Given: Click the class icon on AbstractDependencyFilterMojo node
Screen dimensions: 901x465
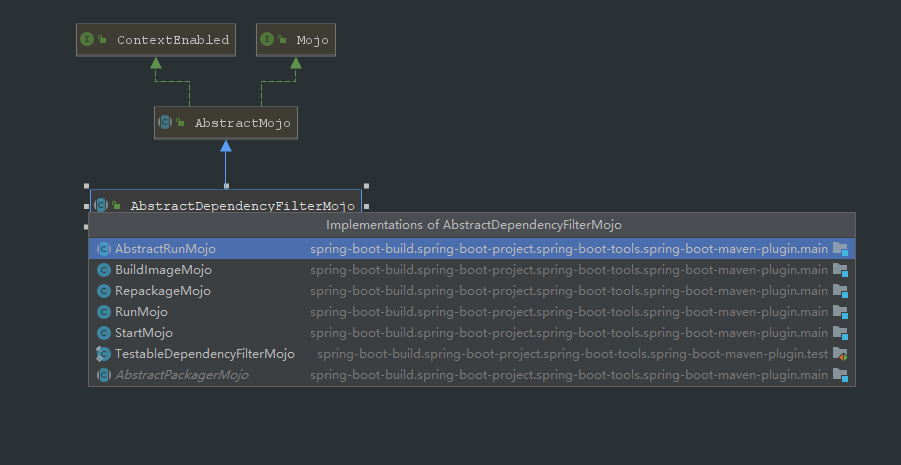Looking at the screenshot, I should [101, 205].
